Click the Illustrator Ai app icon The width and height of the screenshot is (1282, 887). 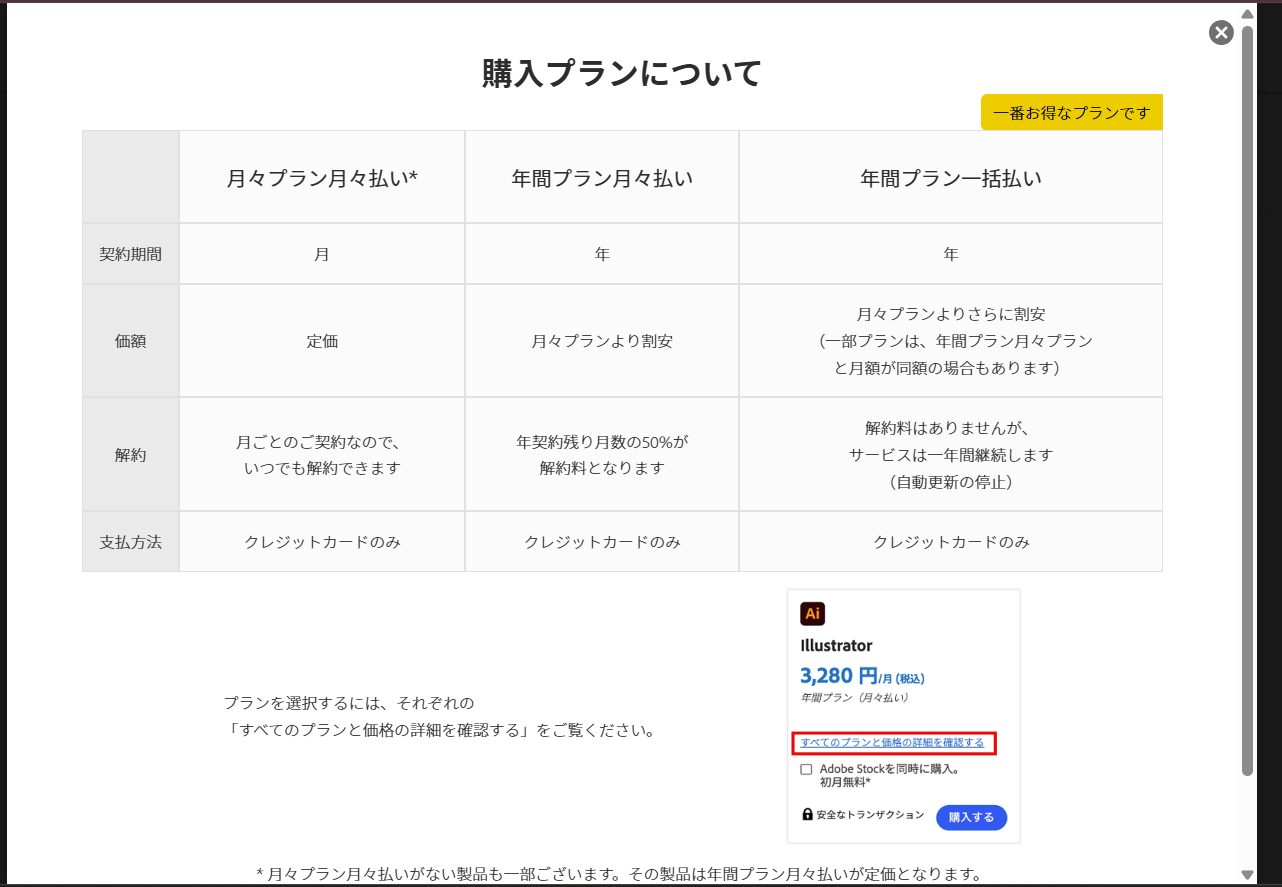tap(813, 613)
